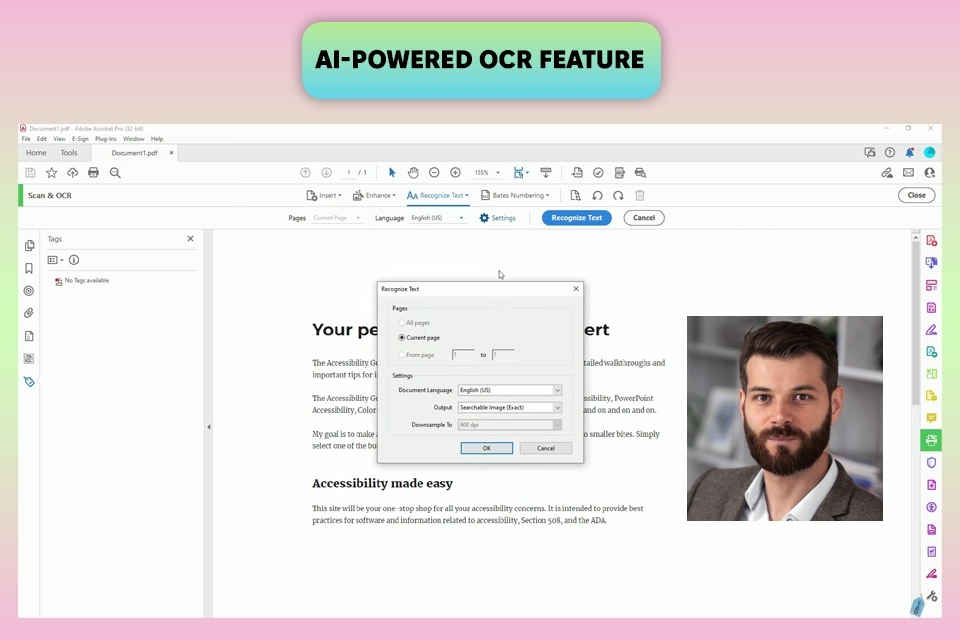Select the From page radio button
Screen dimensions: 960x640
click(402, 355)
